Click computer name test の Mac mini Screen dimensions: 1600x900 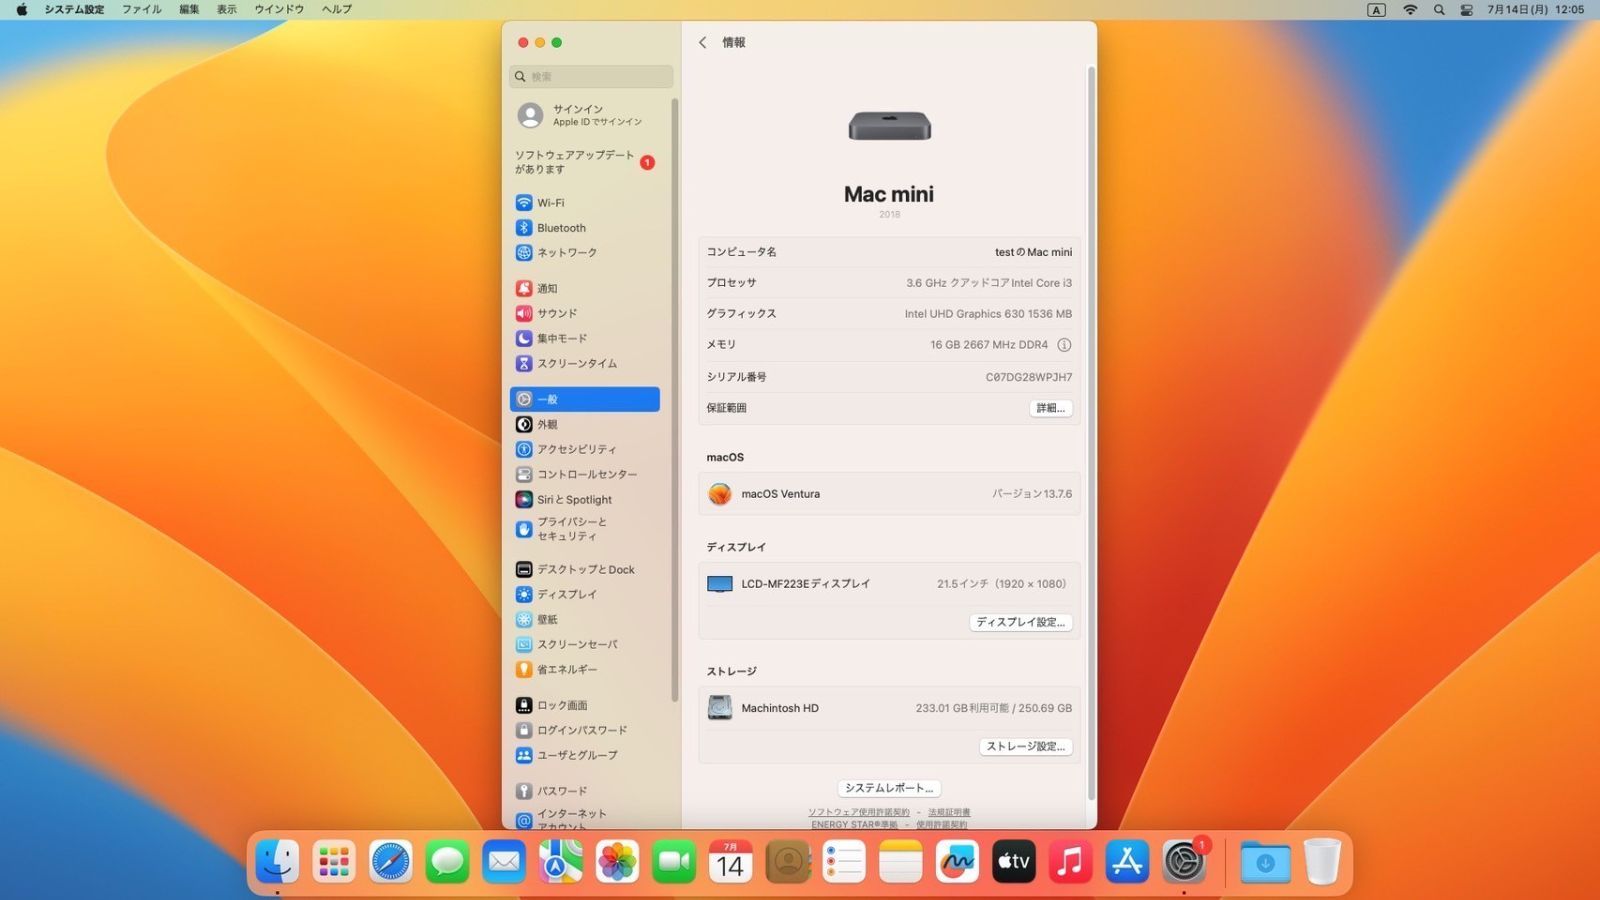tap(1033, 252)
